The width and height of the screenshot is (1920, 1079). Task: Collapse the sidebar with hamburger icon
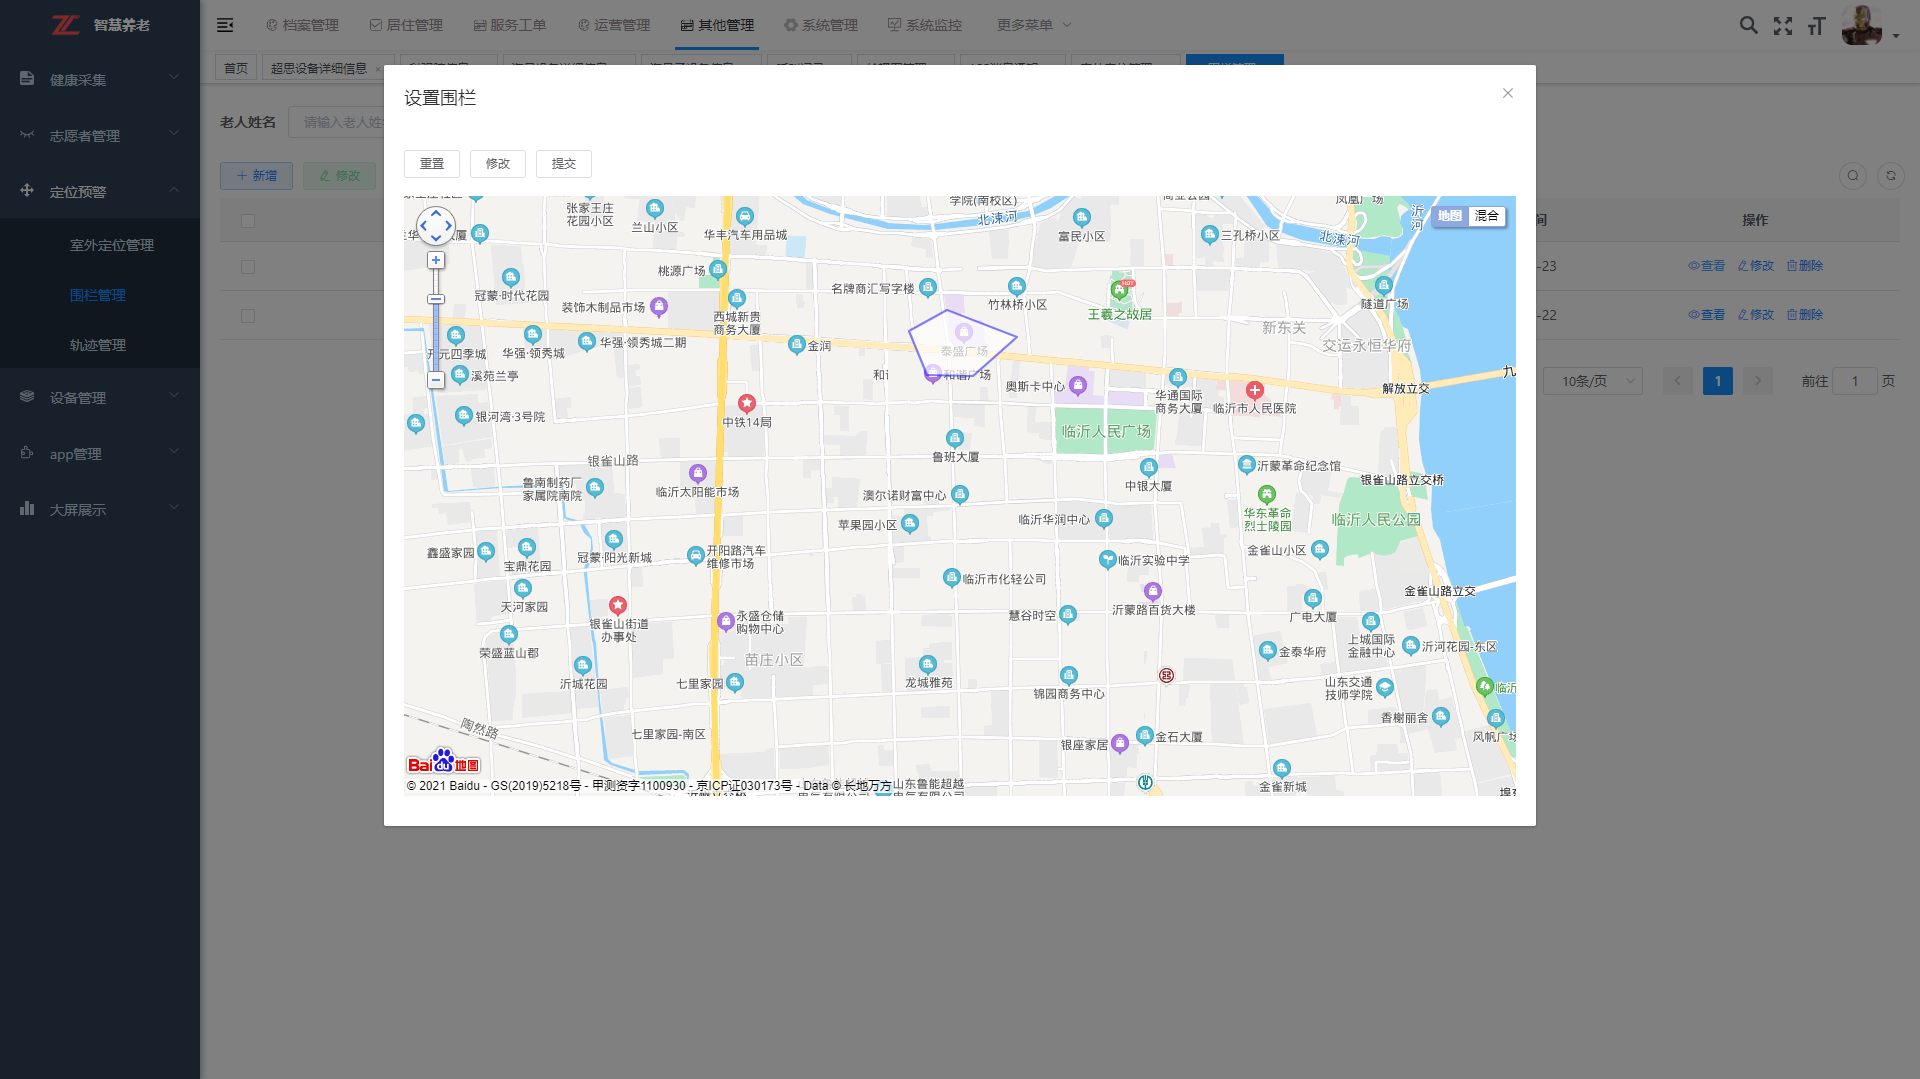click(225, 25)
